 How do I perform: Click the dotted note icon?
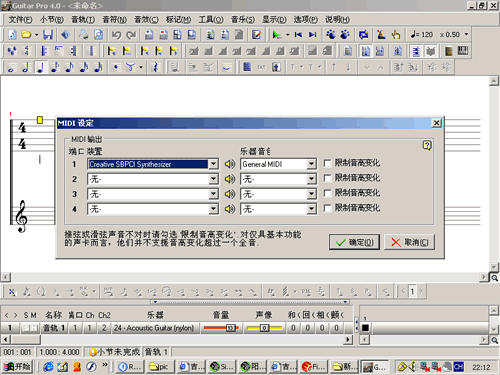click(116, 67)
